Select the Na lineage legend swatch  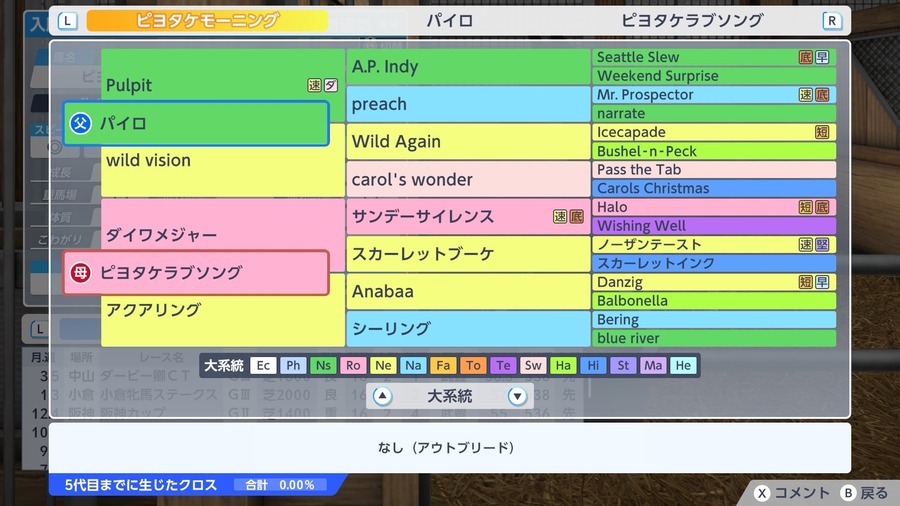point(413,365)
